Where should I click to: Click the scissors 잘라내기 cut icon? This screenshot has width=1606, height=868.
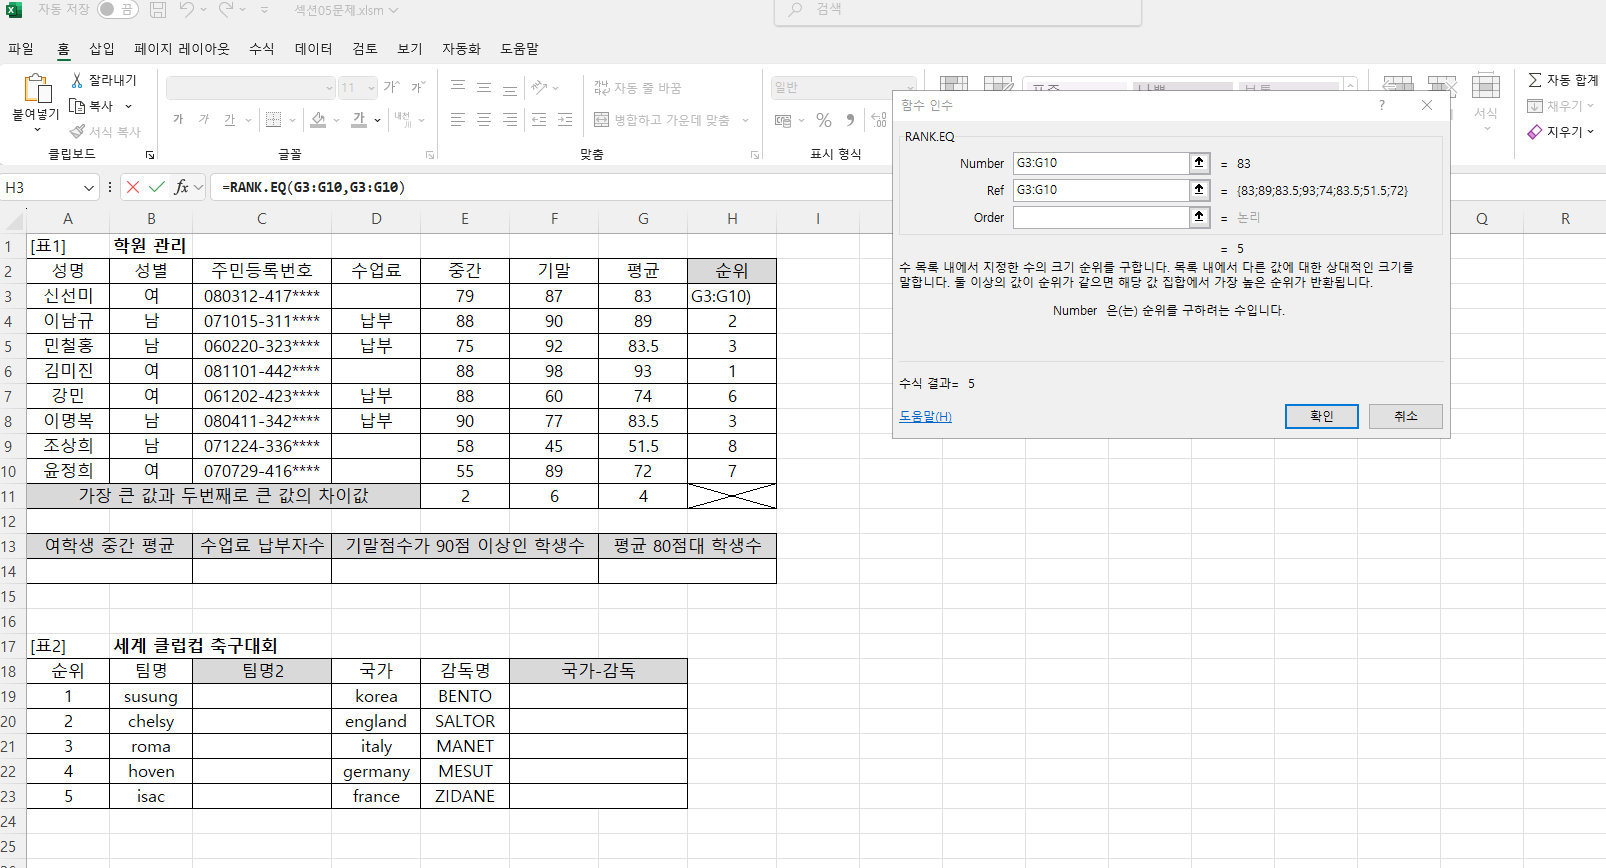(77, 80)
